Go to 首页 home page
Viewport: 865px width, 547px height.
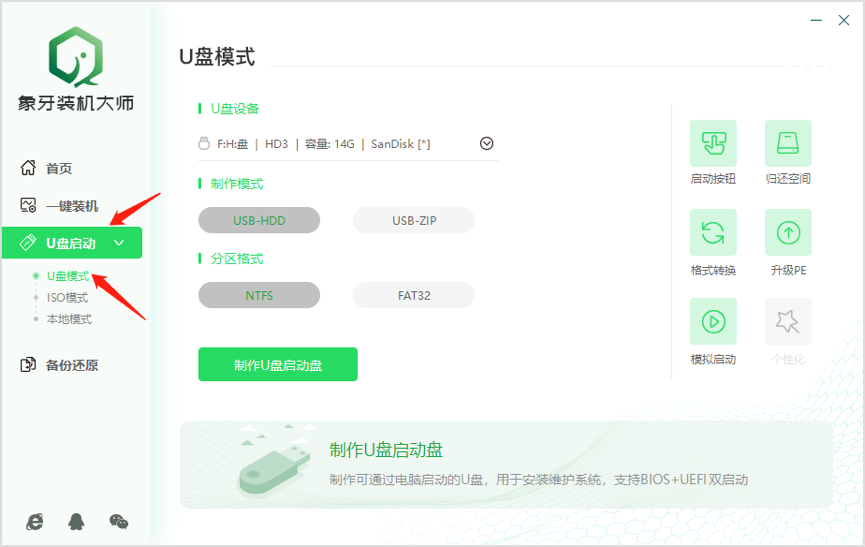coord(59,168)
